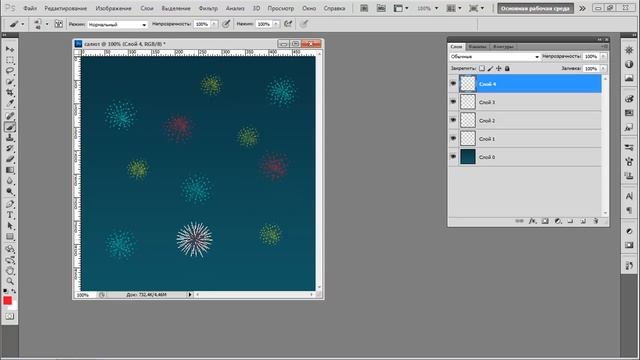
Task: Delete layer using trash icon
Action: click(596, 221)
